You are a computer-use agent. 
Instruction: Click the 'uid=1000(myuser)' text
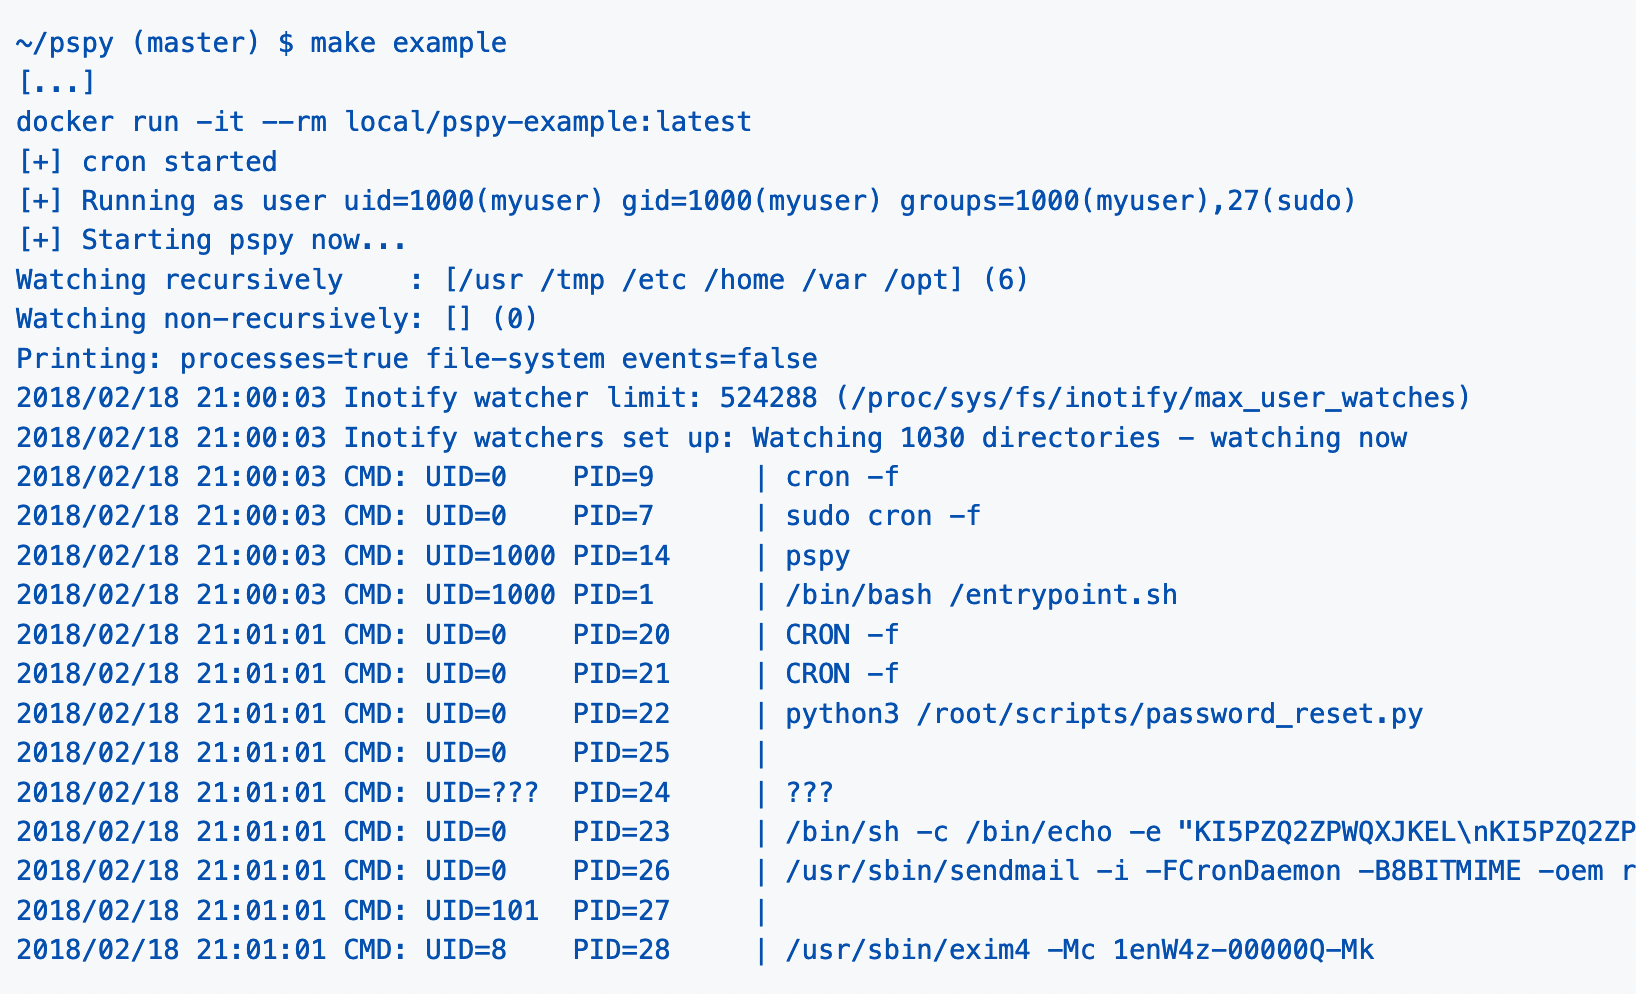[x=474, y=201]
